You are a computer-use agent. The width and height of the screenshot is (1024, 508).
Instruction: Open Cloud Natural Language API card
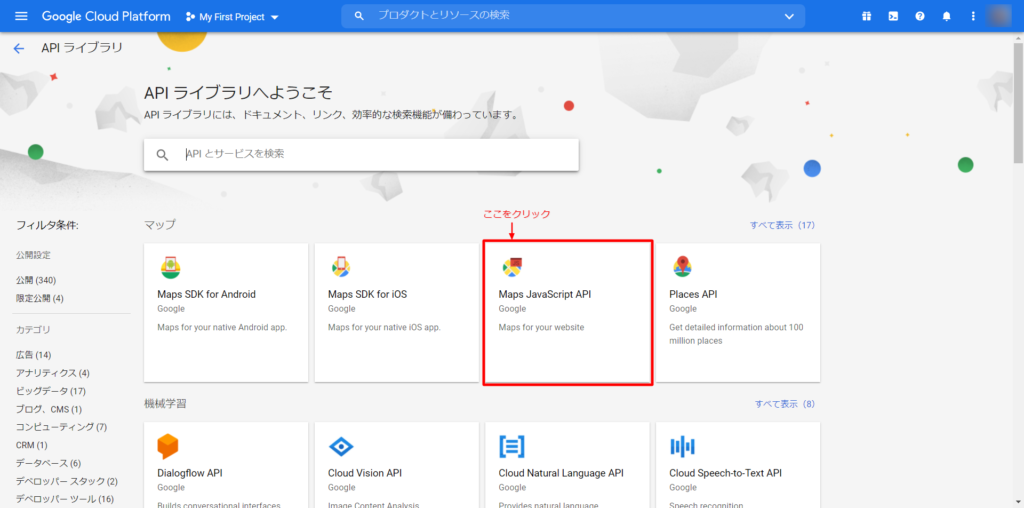(568, 465)
